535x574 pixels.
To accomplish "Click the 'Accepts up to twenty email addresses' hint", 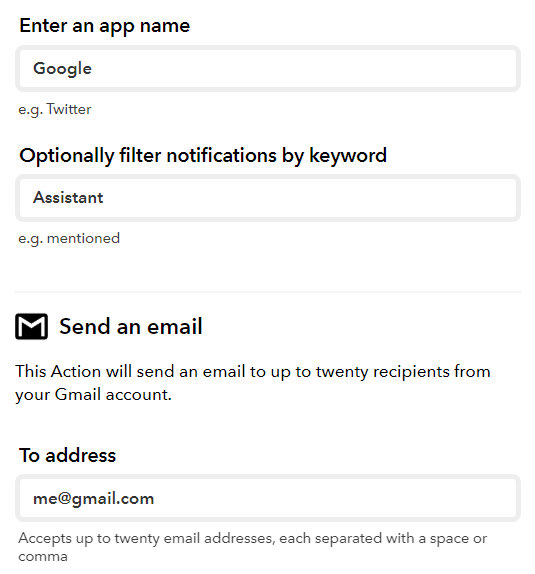I will pyautogui.click(x=252, y=547).
